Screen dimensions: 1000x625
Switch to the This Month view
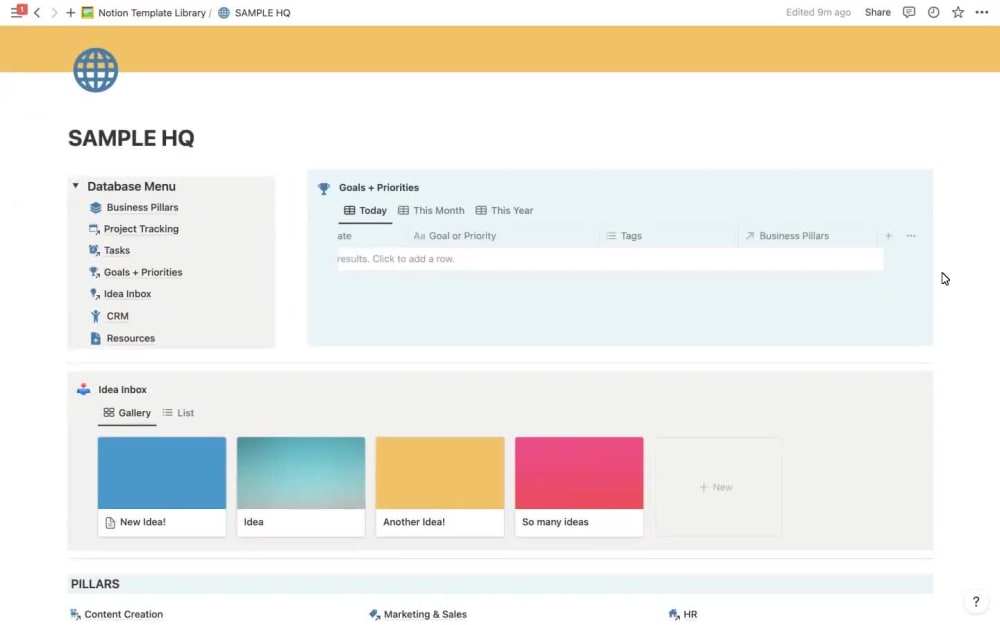[430, 210]
